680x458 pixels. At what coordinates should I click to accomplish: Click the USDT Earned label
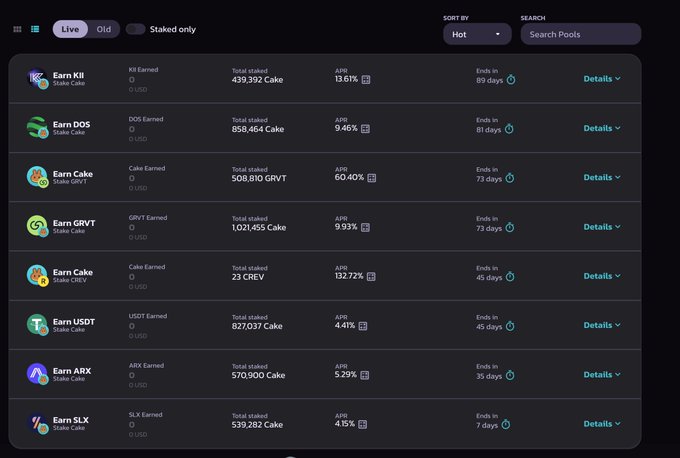(x=148, y=316)
